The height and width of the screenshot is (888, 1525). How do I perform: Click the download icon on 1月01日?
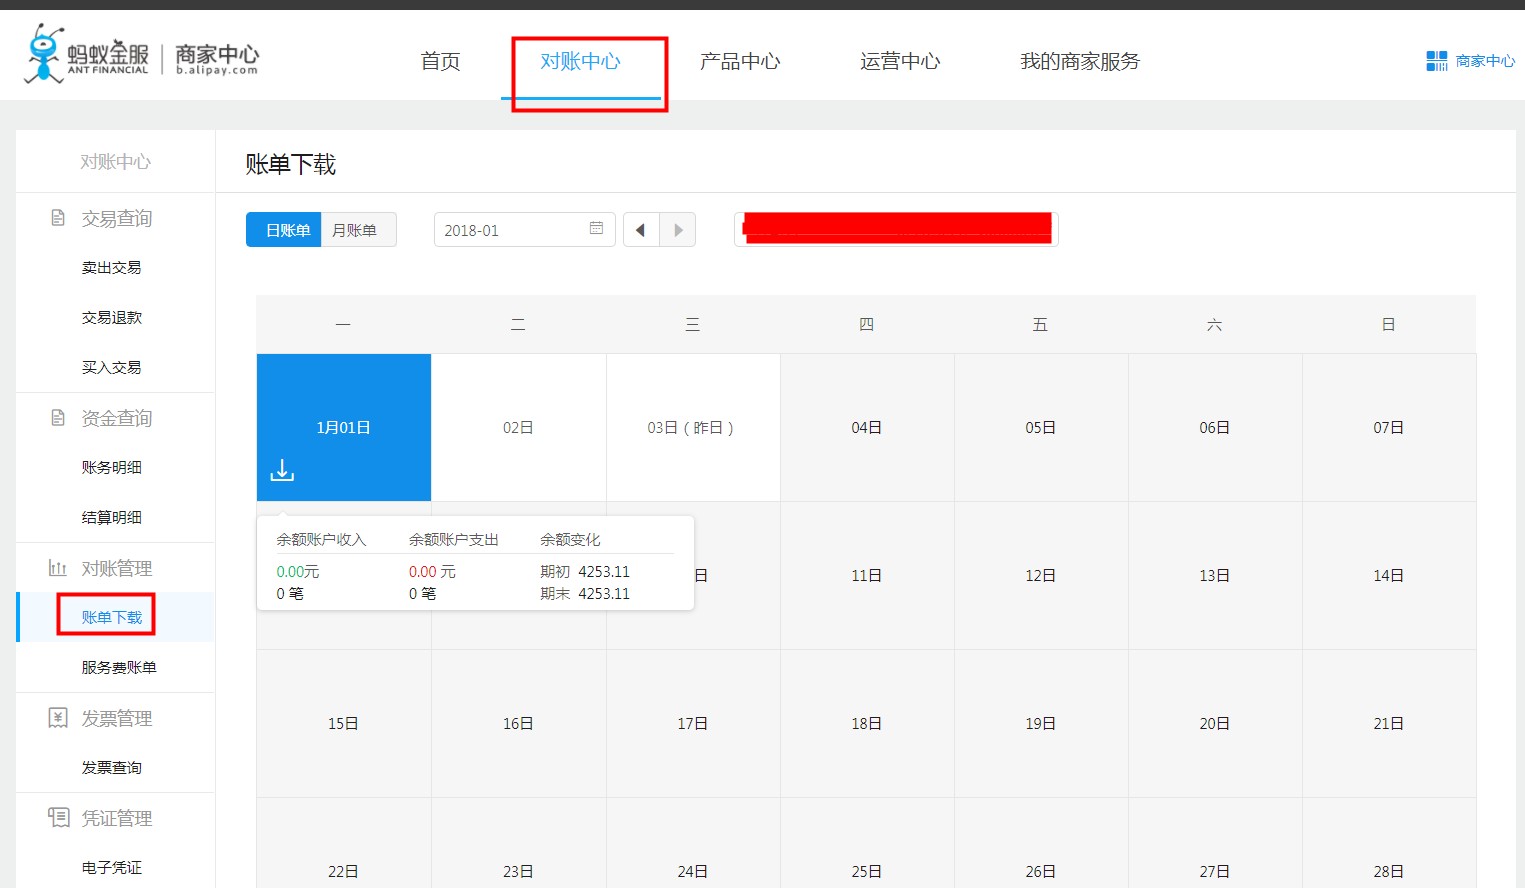coord(282,470)
